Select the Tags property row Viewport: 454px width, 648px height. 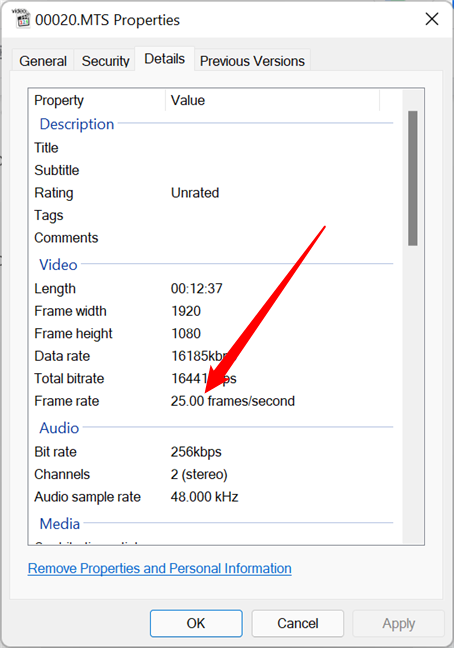click(213, 215)
